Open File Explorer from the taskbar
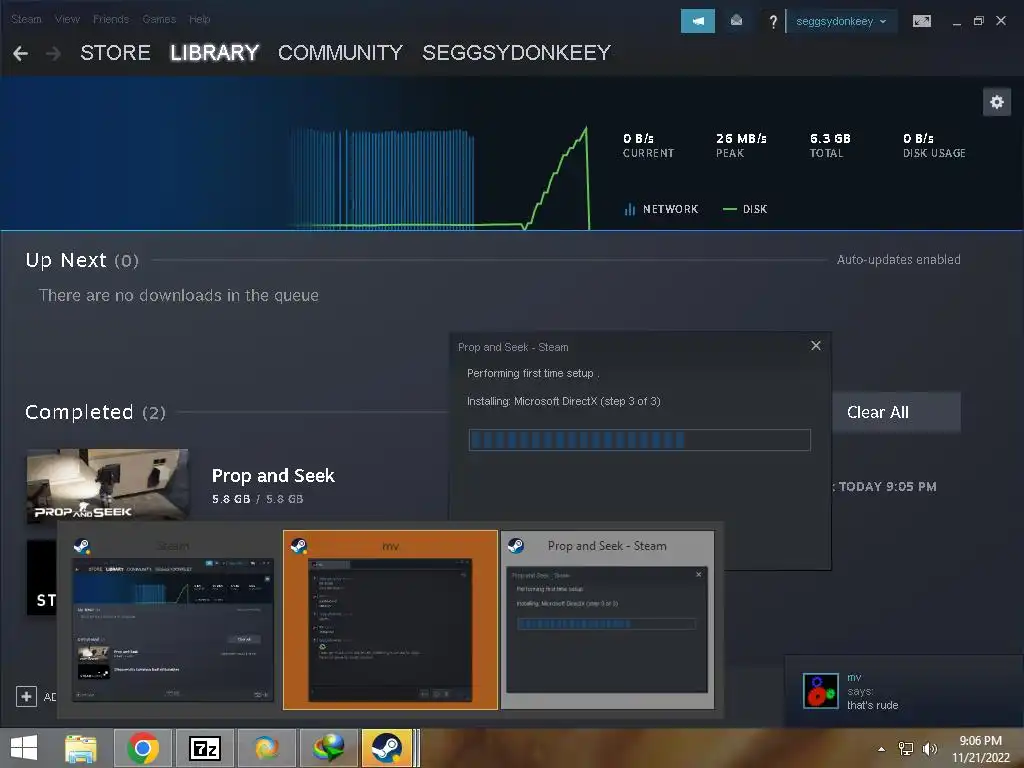The height and width of the screenshot is (768, 1024). point(81,748)
